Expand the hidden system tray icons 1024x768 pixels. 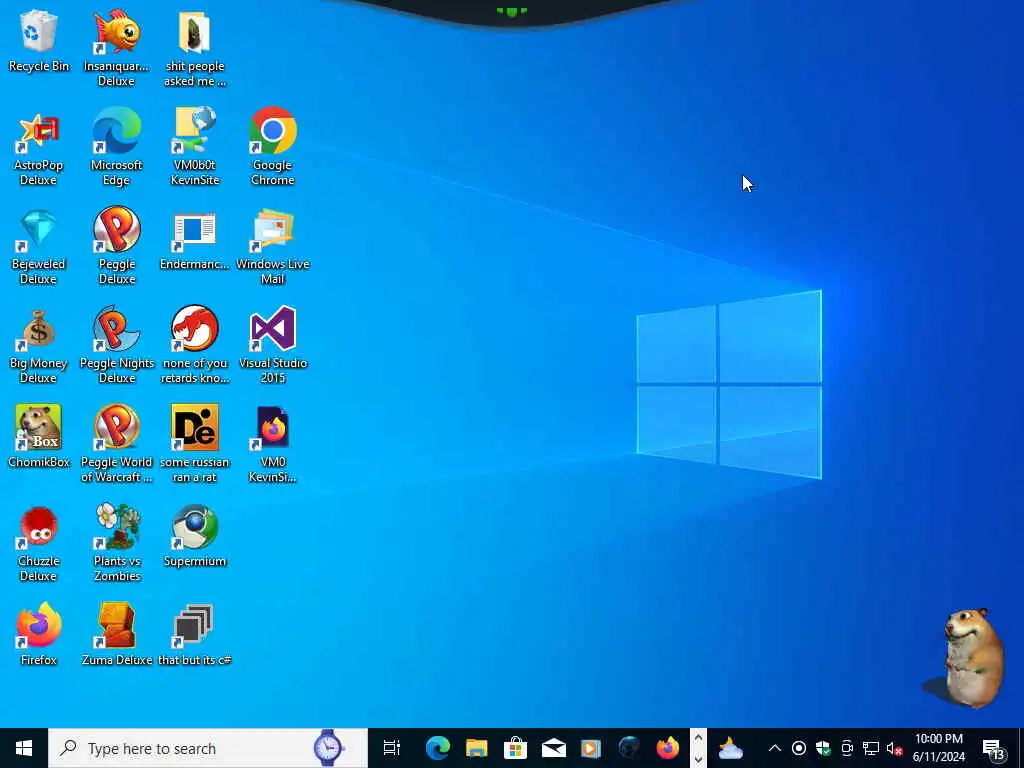[x=775, y=748]
